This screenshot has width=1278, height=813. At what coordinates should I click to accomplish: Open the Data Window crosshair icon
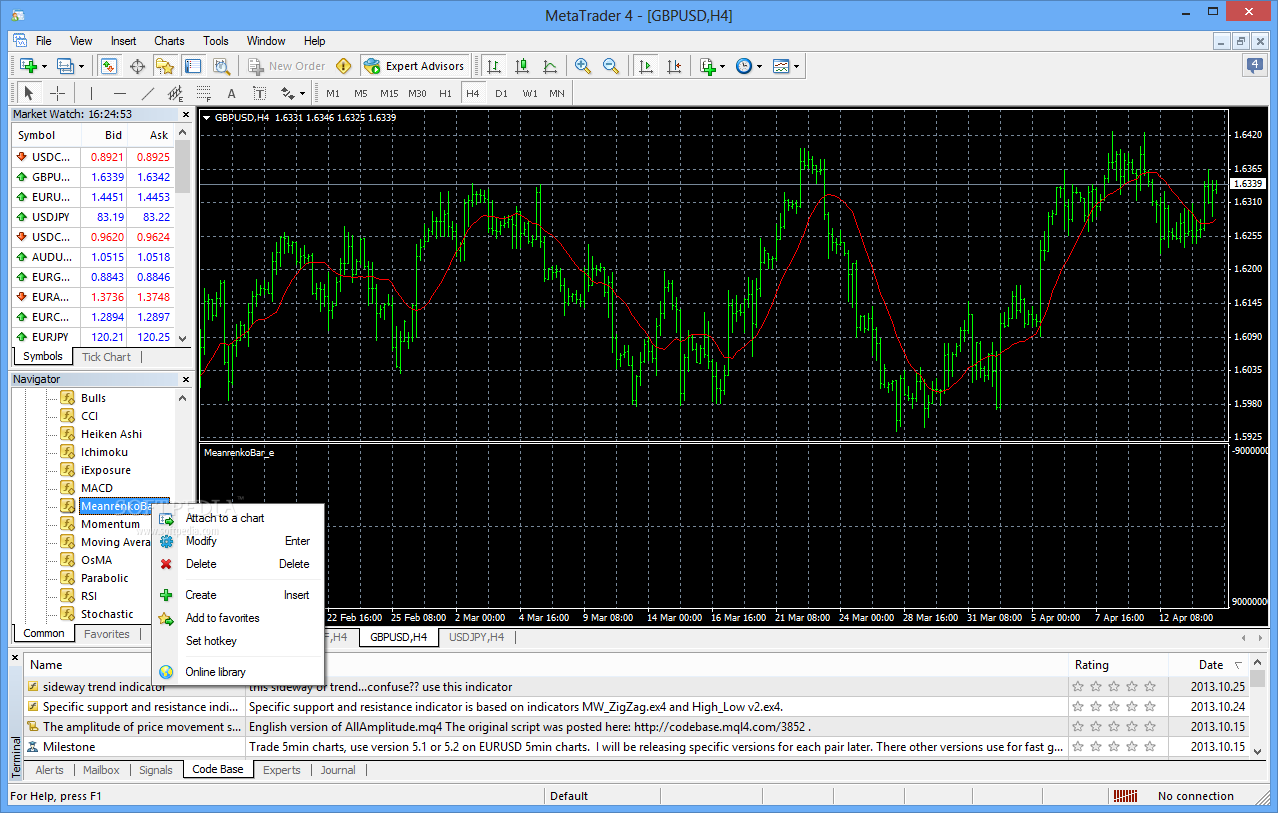coord(137,66)
